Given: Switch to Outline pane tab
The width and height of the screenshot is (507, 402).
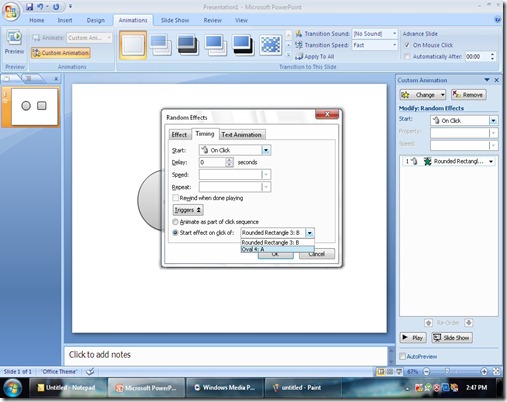Looking at the screenshot, I should coord(29,78).
